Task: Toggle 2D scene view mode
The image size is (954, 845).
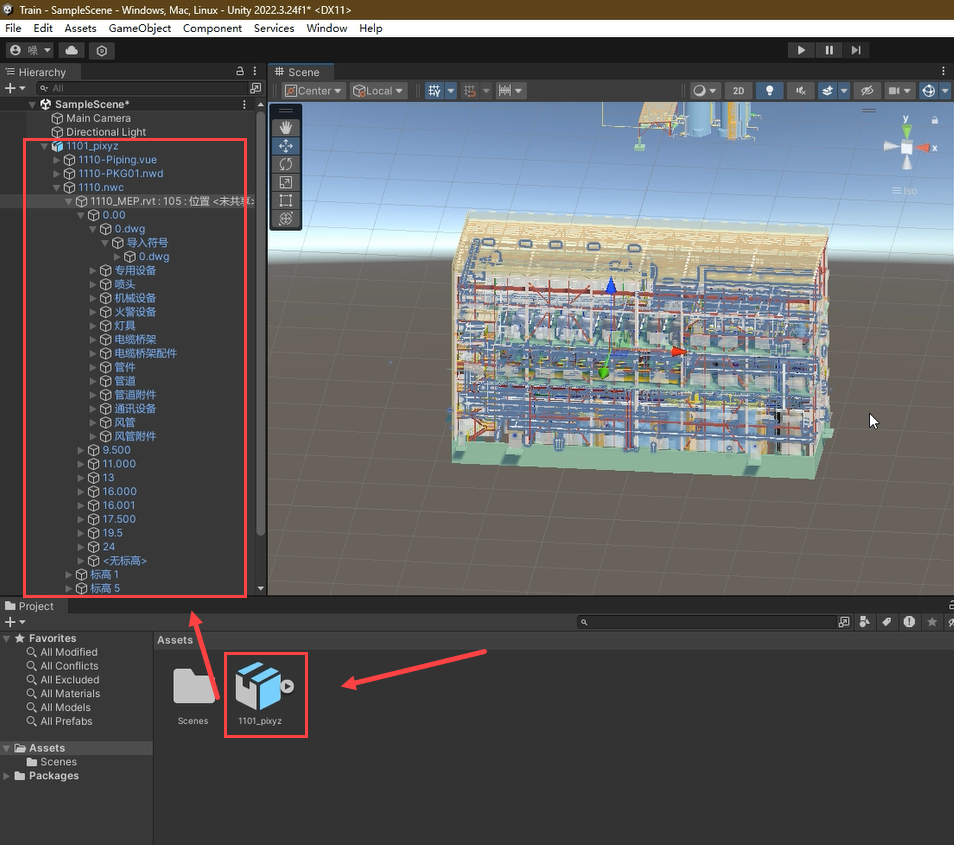Action: (x=738, y=91)
